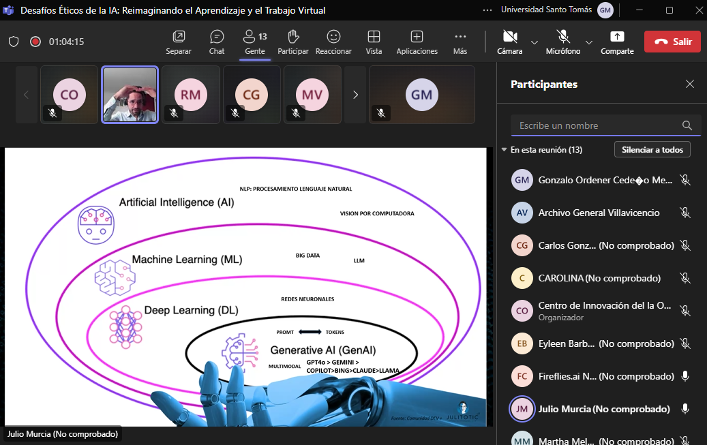Click the Silenciar a todos button

[x=652, y=150]
